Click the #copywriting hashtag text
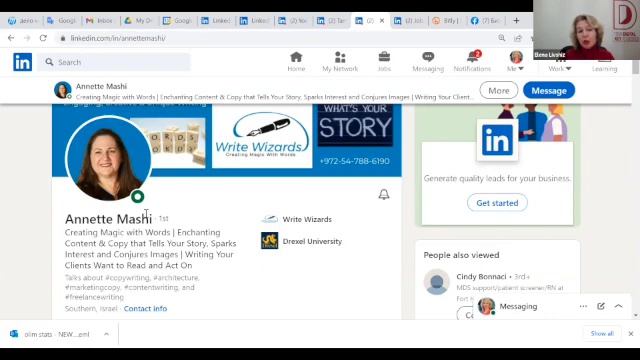640x360 pixels. 127,278
